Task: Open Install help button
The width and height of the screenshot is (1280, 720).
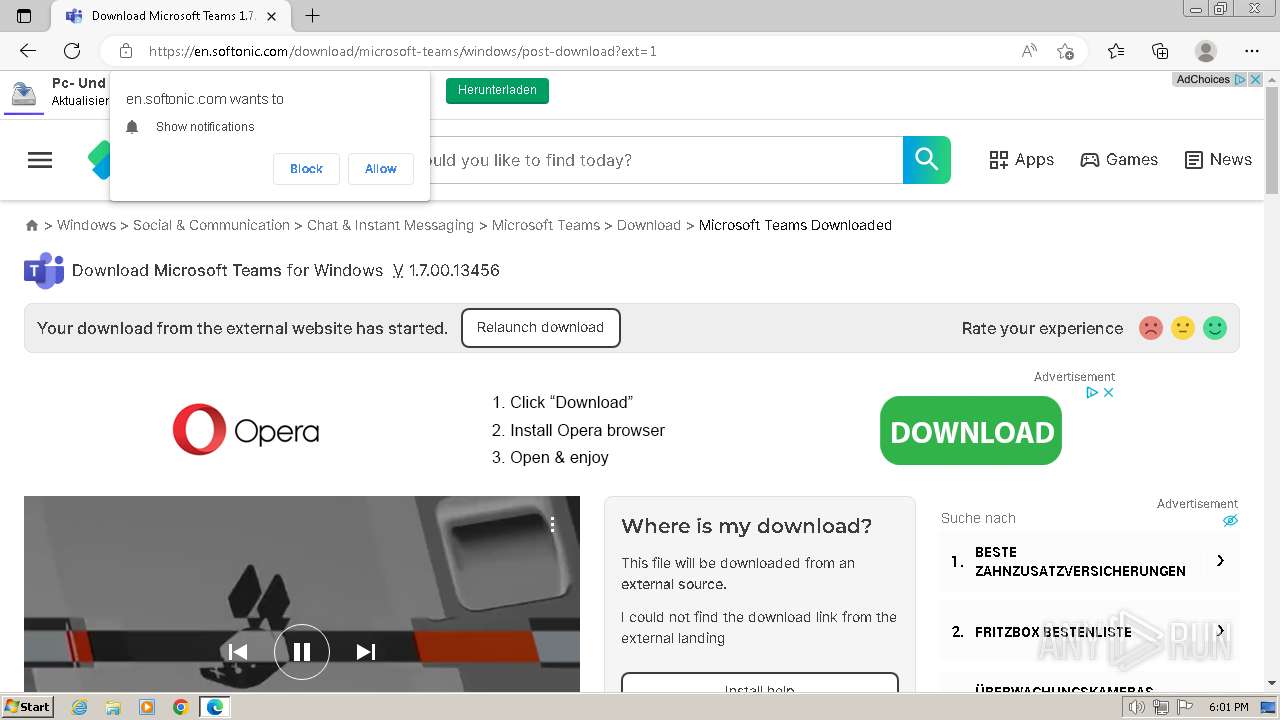Action: click(x=760, y=685)
